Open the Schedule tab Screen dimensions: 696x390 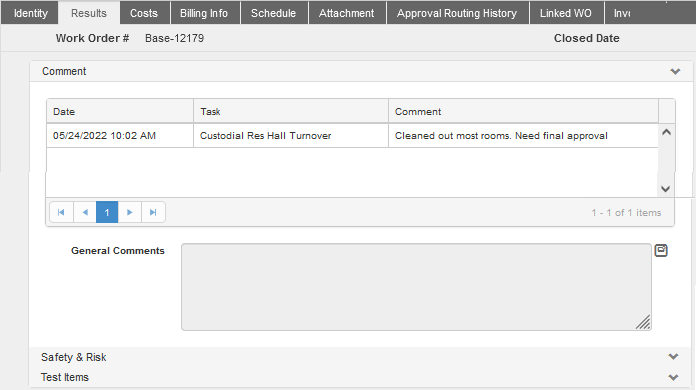[x=273, y=13]
